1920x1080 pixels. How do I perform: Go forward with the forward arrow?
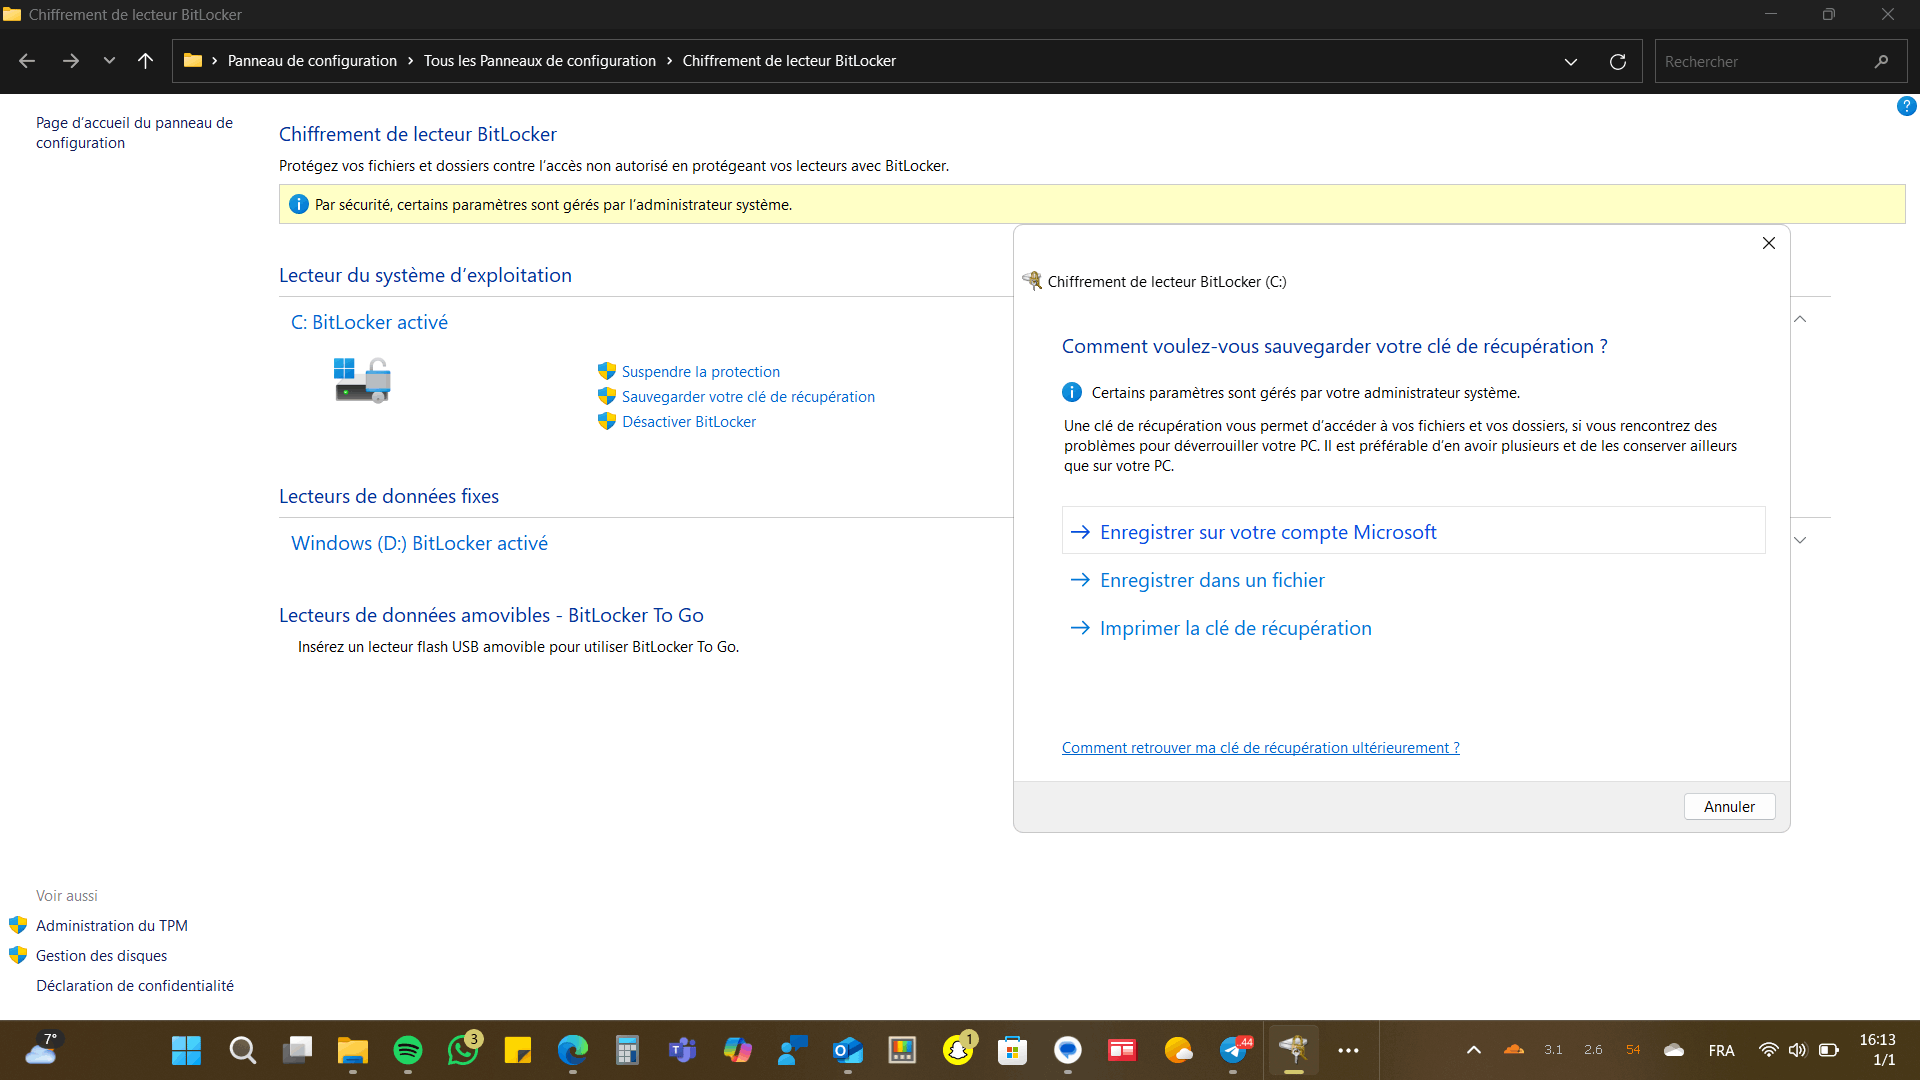coord(70,61)
